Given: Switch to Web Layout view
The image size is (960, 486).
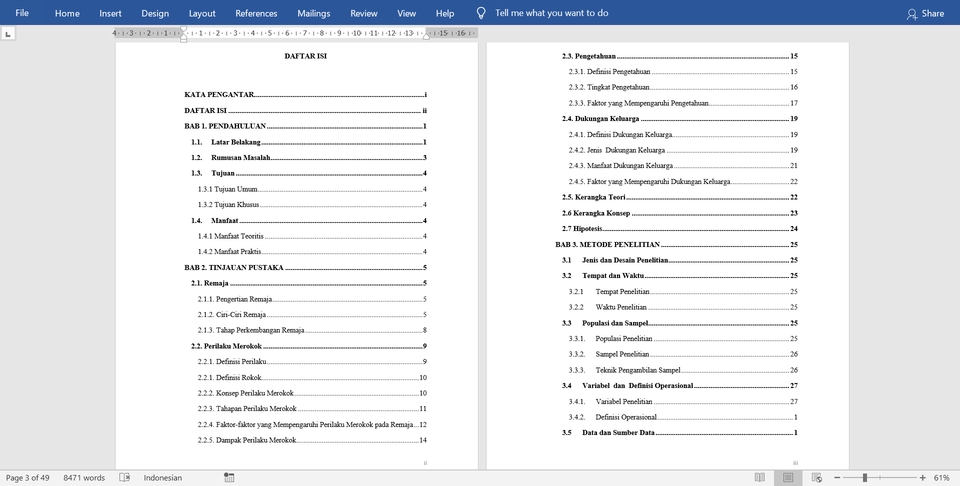Looking at the screenshot, I should [817, 477].
